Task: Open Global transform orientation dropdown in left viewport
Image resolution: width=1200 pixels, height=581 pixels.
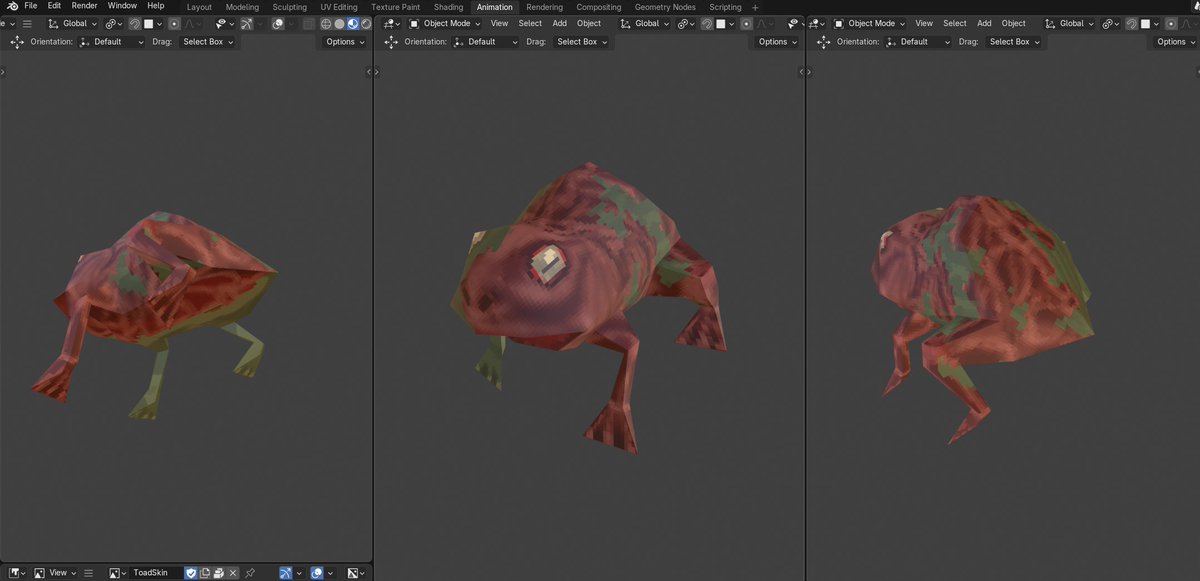Action: click(72, 23)
